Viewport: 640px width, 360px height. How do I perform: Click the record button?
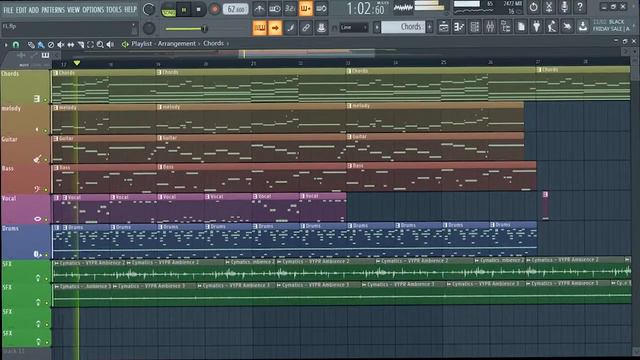click(x=214, y=9)
